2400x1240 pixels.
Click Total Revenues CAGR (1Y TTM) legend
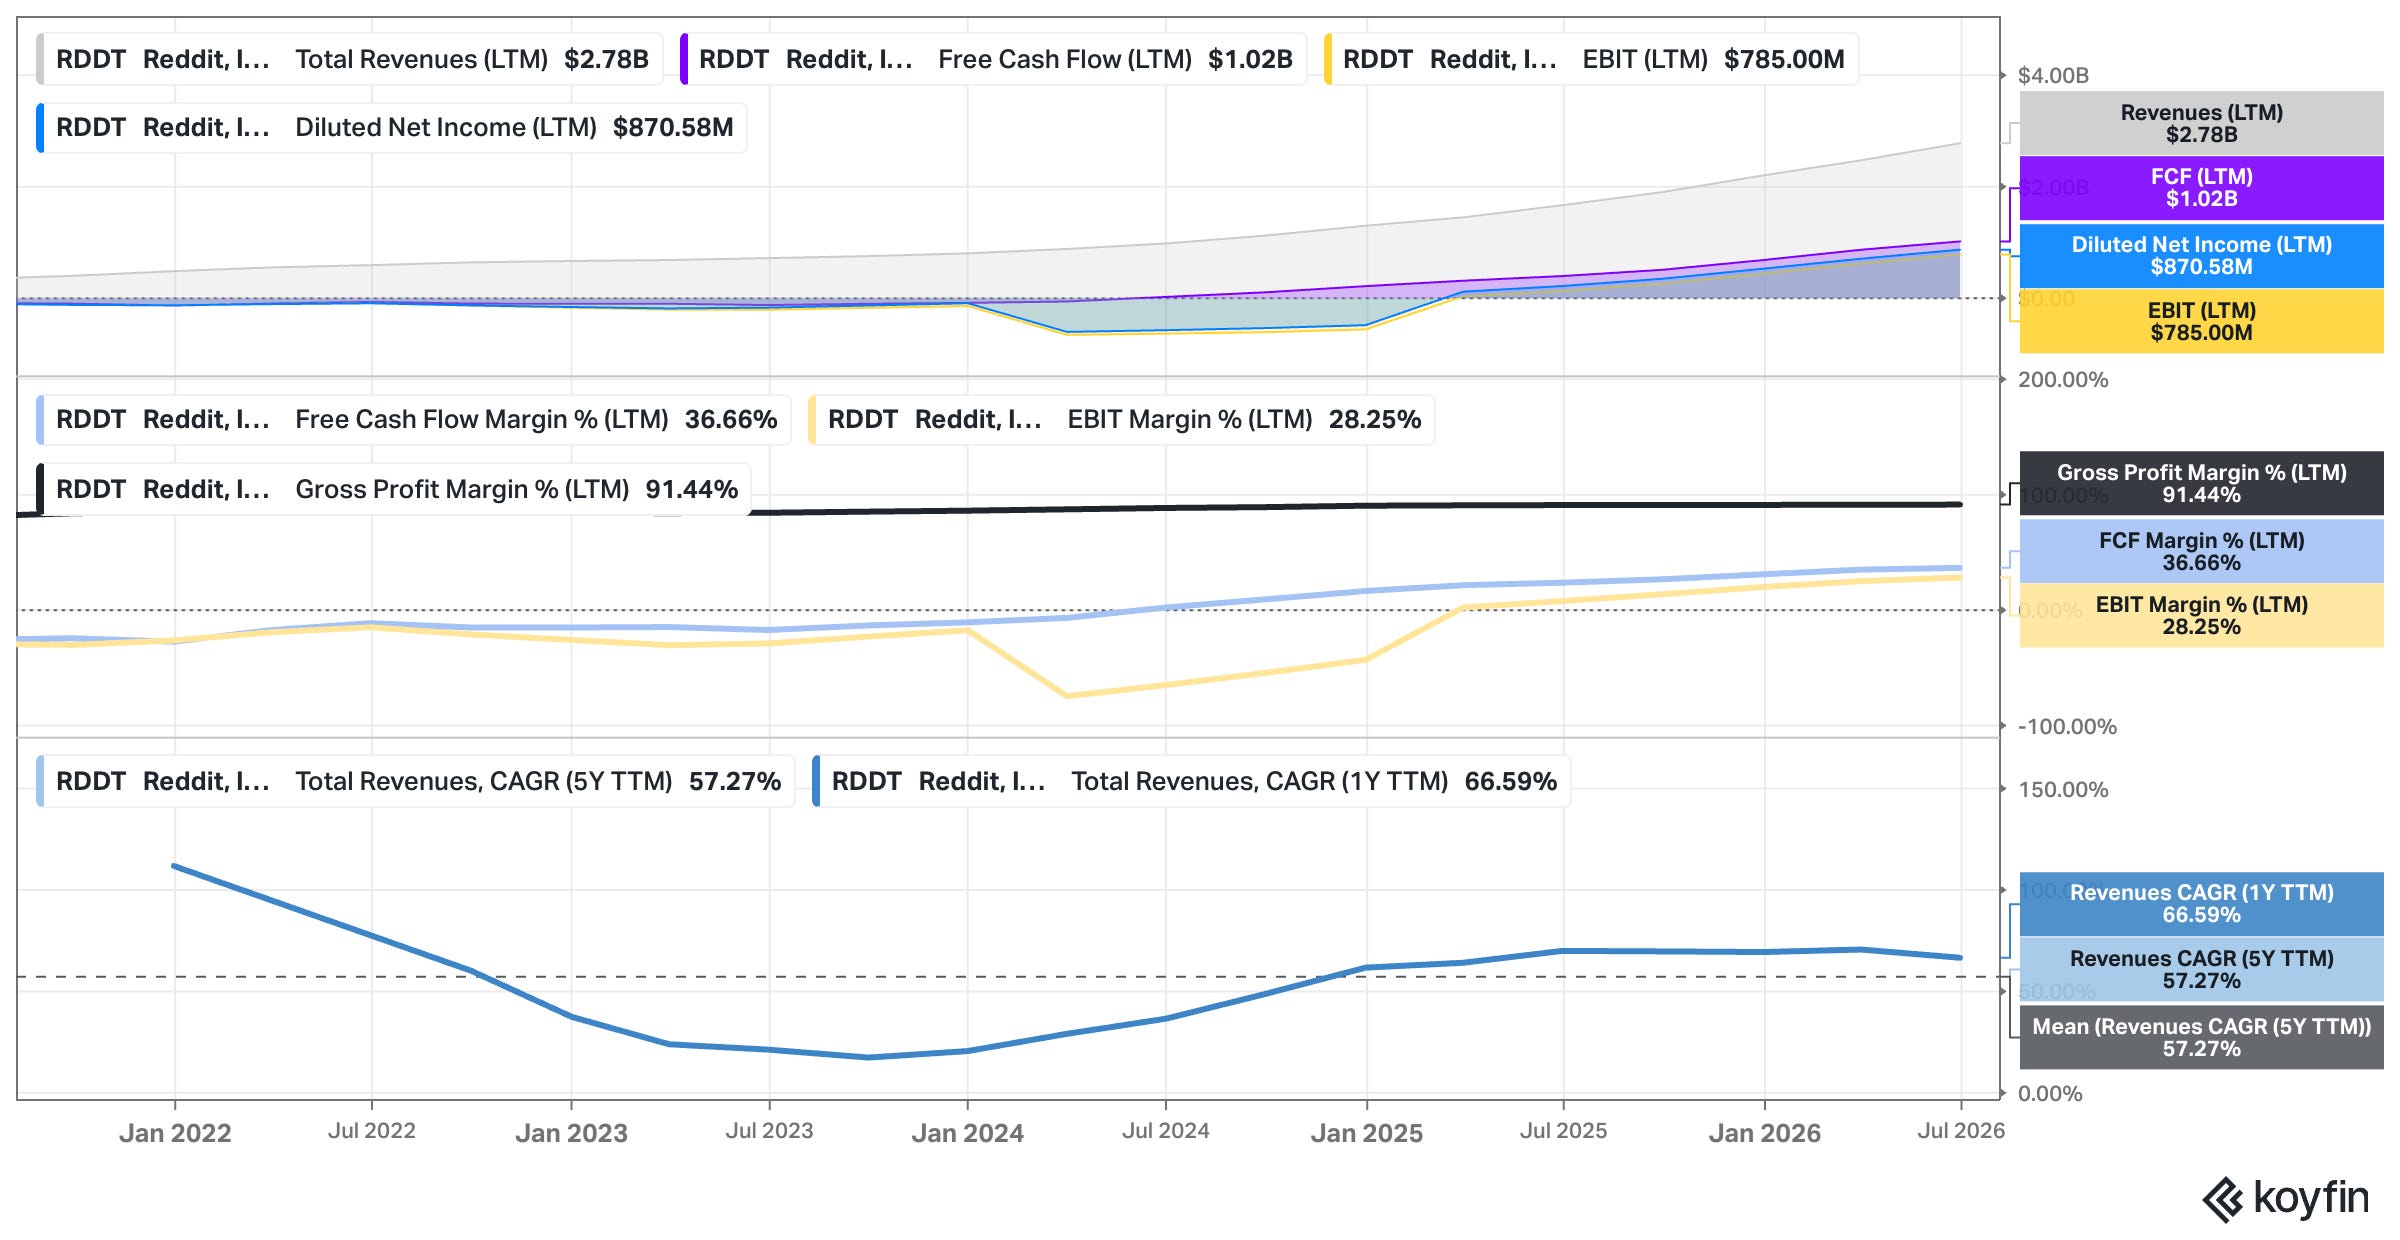(1191, 781)
